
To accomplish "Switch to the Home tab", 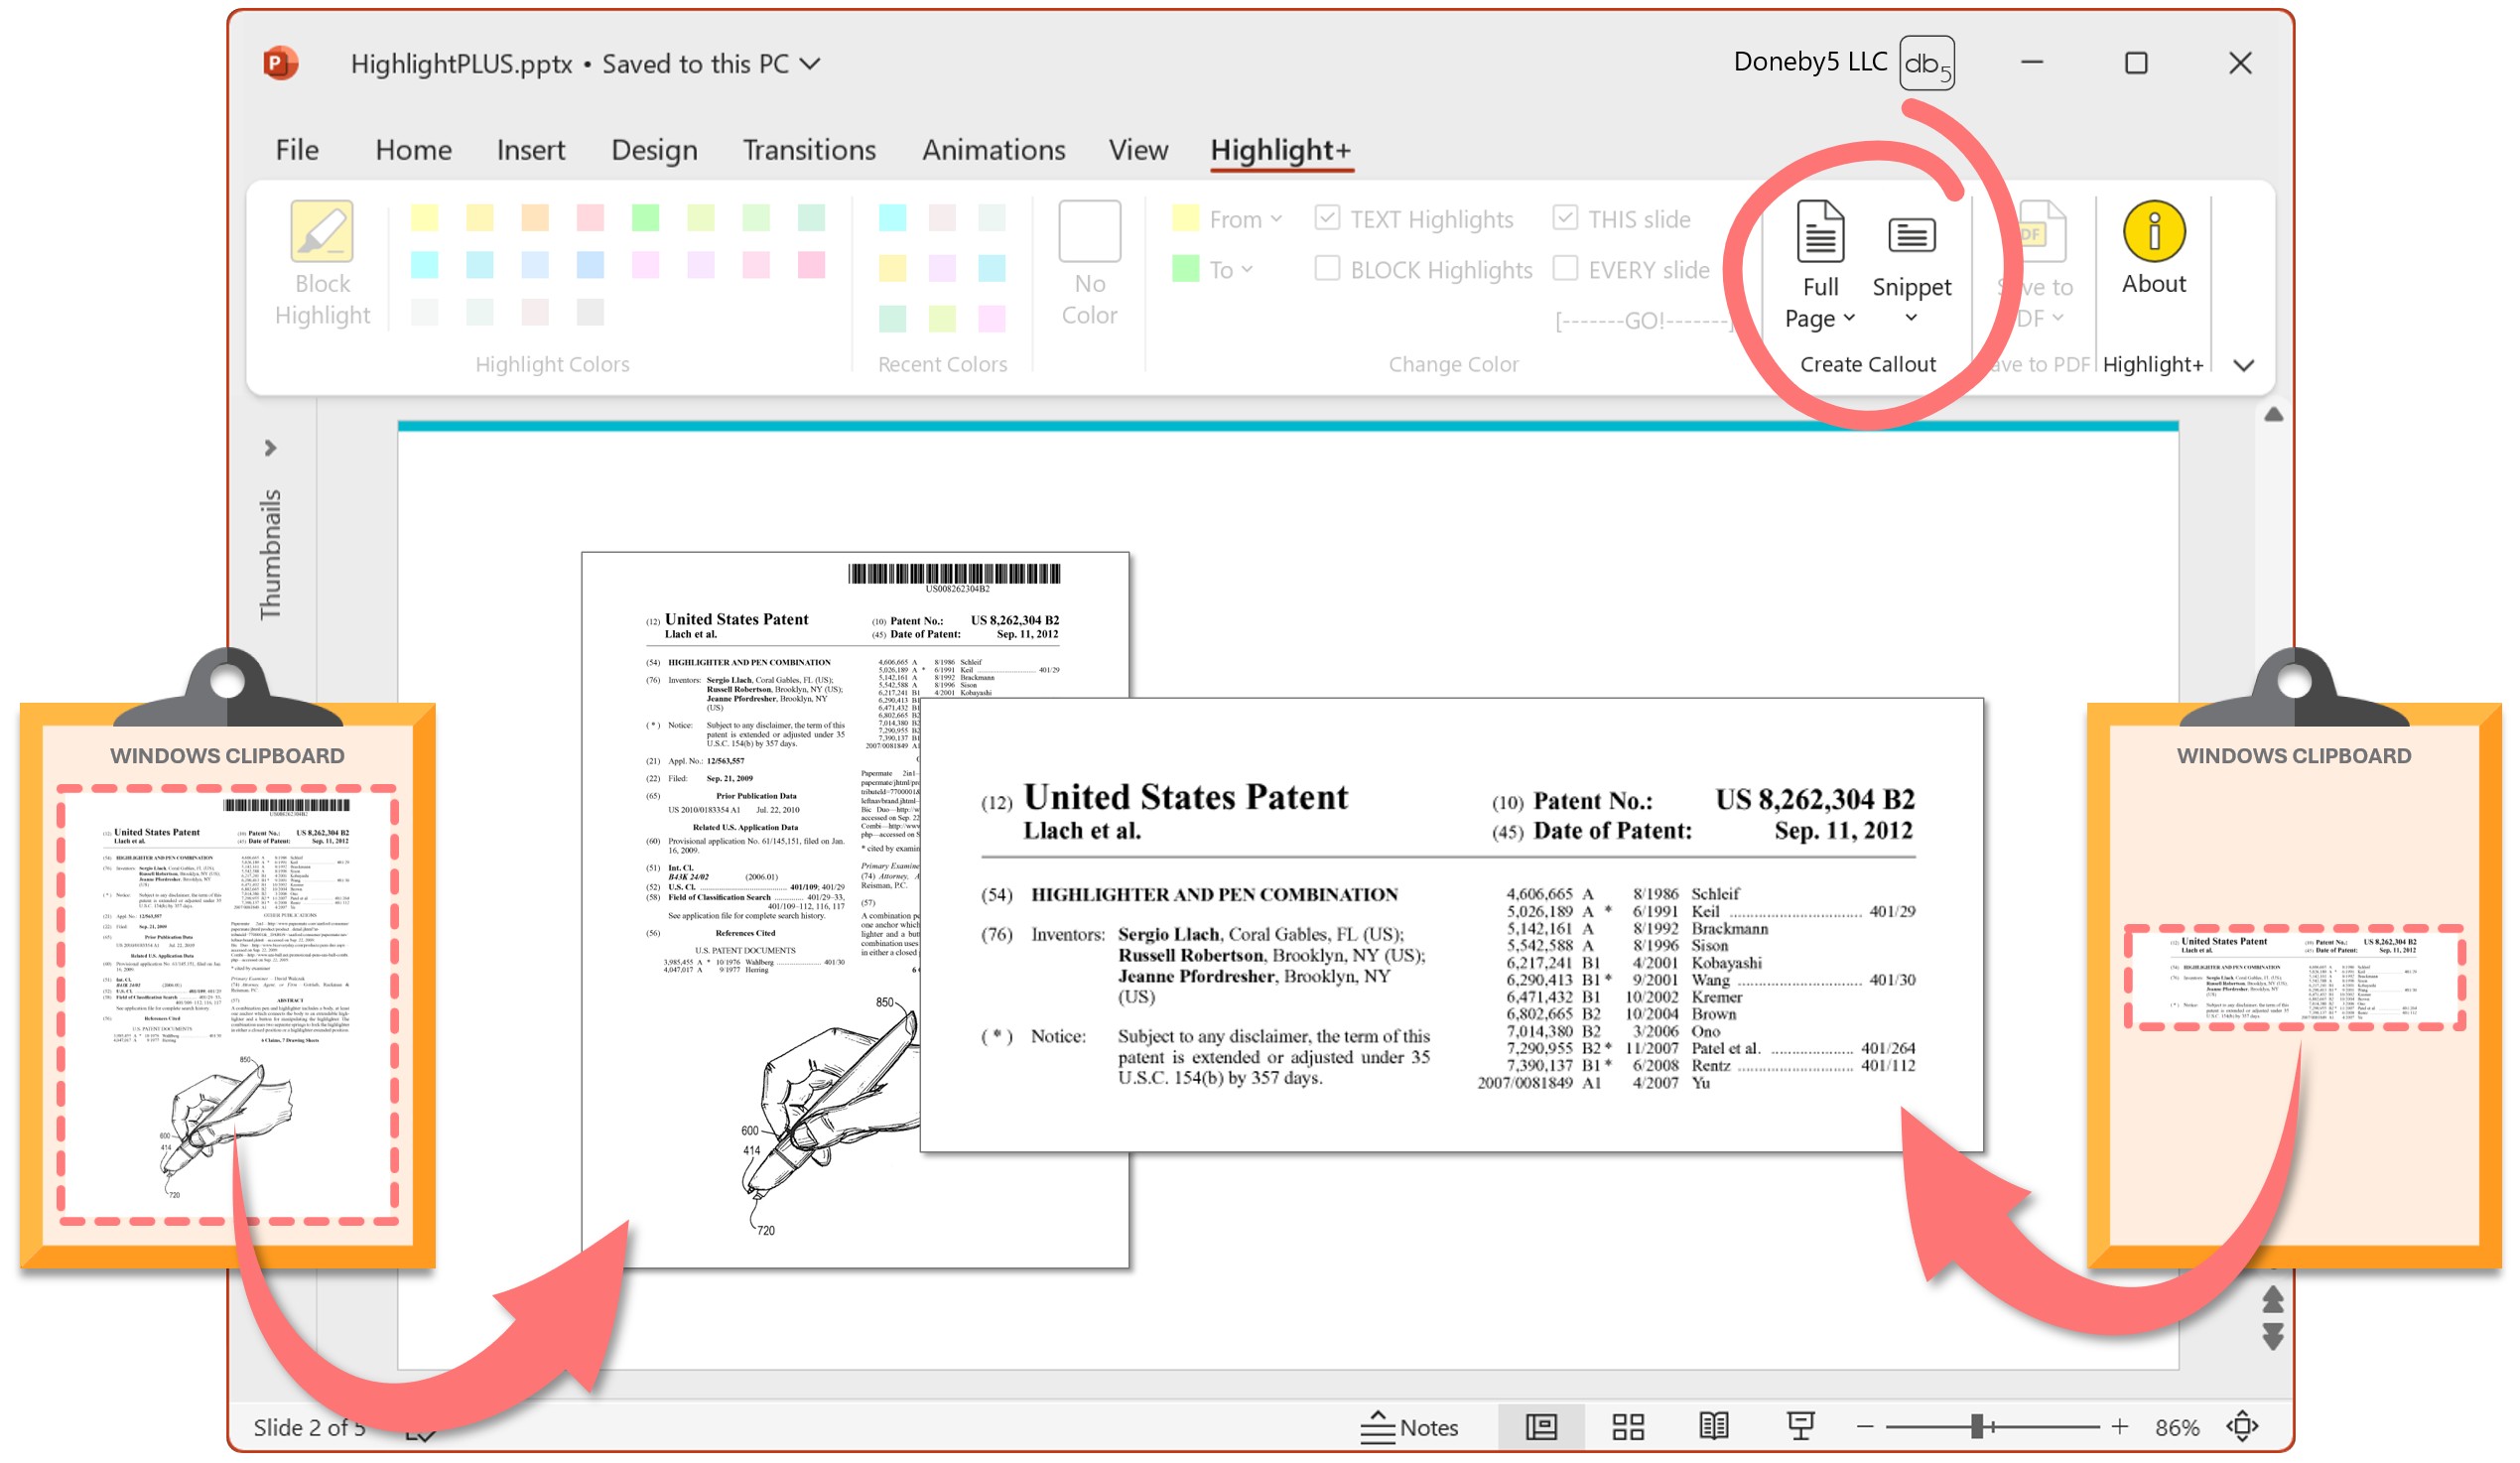I will [x=413, y=150].
